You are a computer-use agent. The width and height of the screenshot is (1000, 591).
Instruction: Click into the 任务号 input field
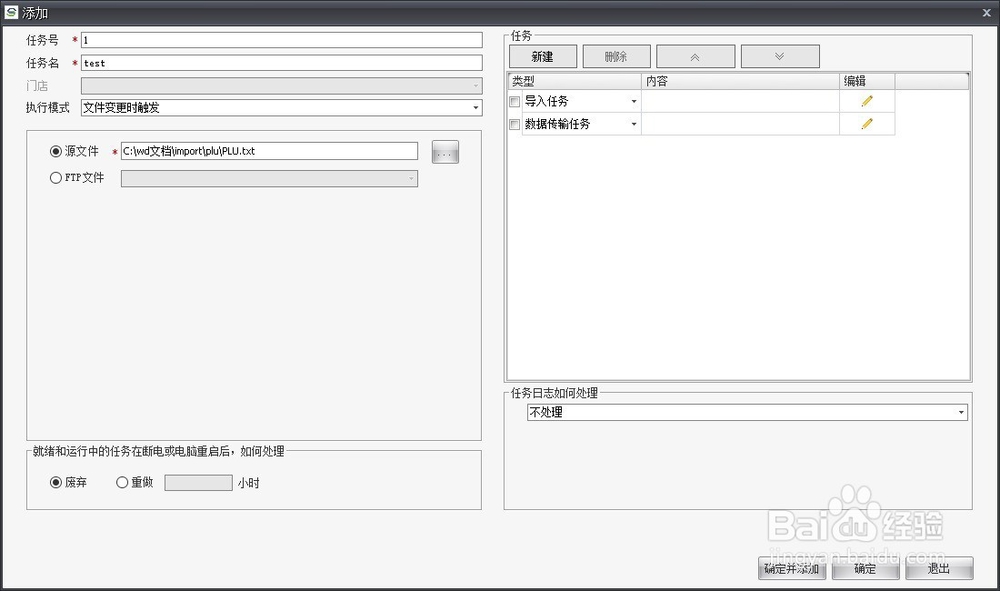[281, 40]
